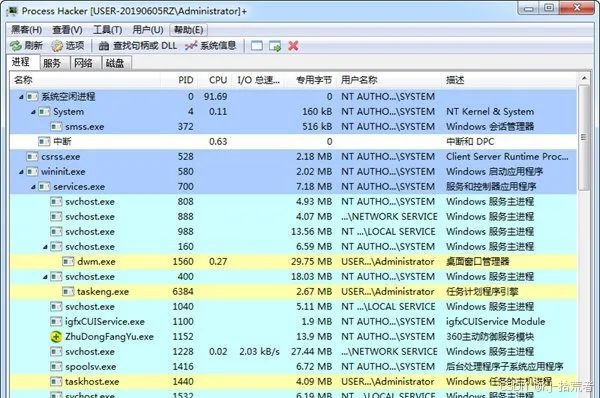Switch to the Services (服务) tab
This screenshot has height=398, width=600.
pos(55,63)
